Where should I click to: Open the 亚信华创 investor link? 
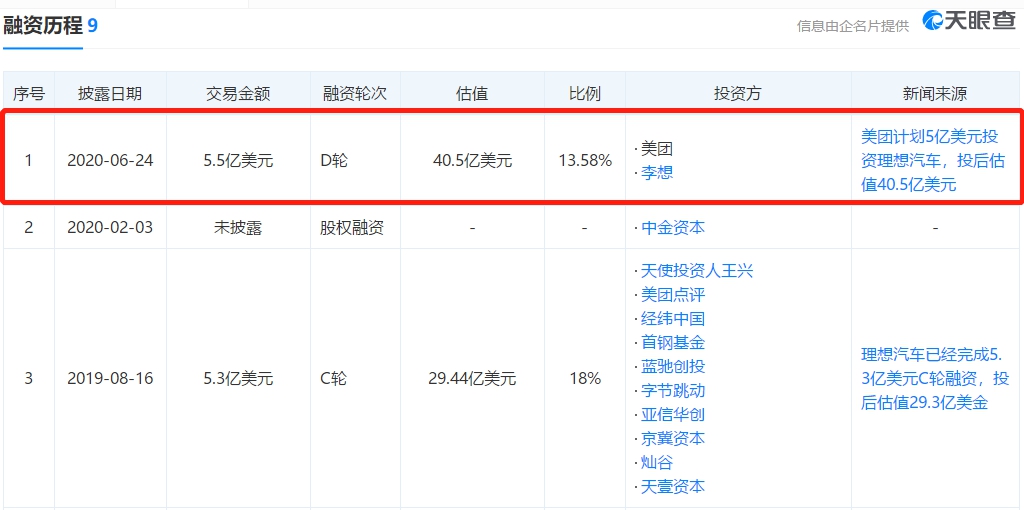tap(673, 414)
